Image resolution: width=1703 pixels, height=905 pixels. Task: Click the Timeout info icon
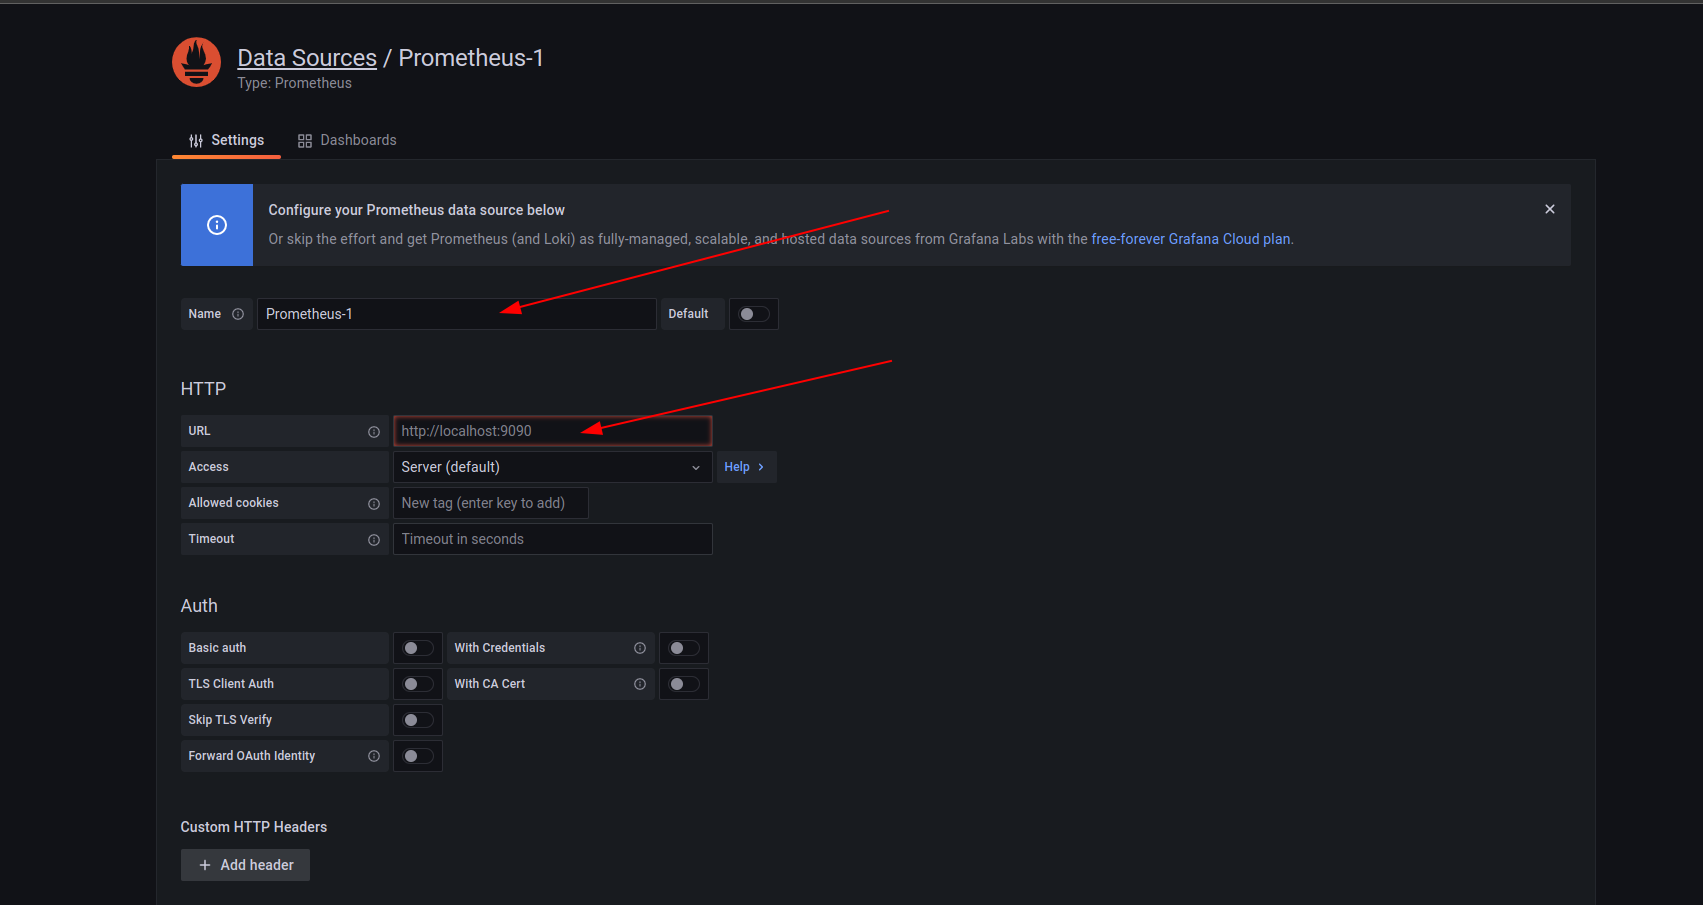click(374, 540)
